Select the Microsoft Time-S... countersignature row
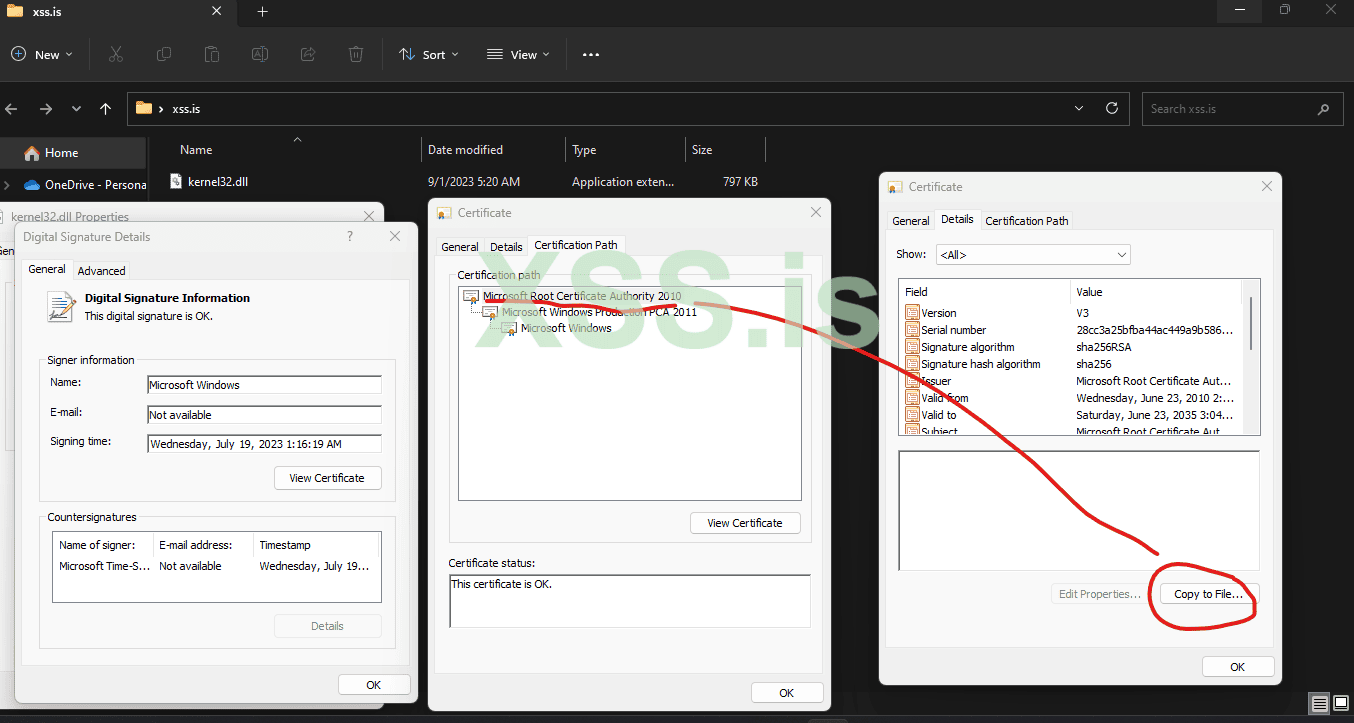Image resolution: width=1354 pixels, height=723 pixels. point(216,566)
